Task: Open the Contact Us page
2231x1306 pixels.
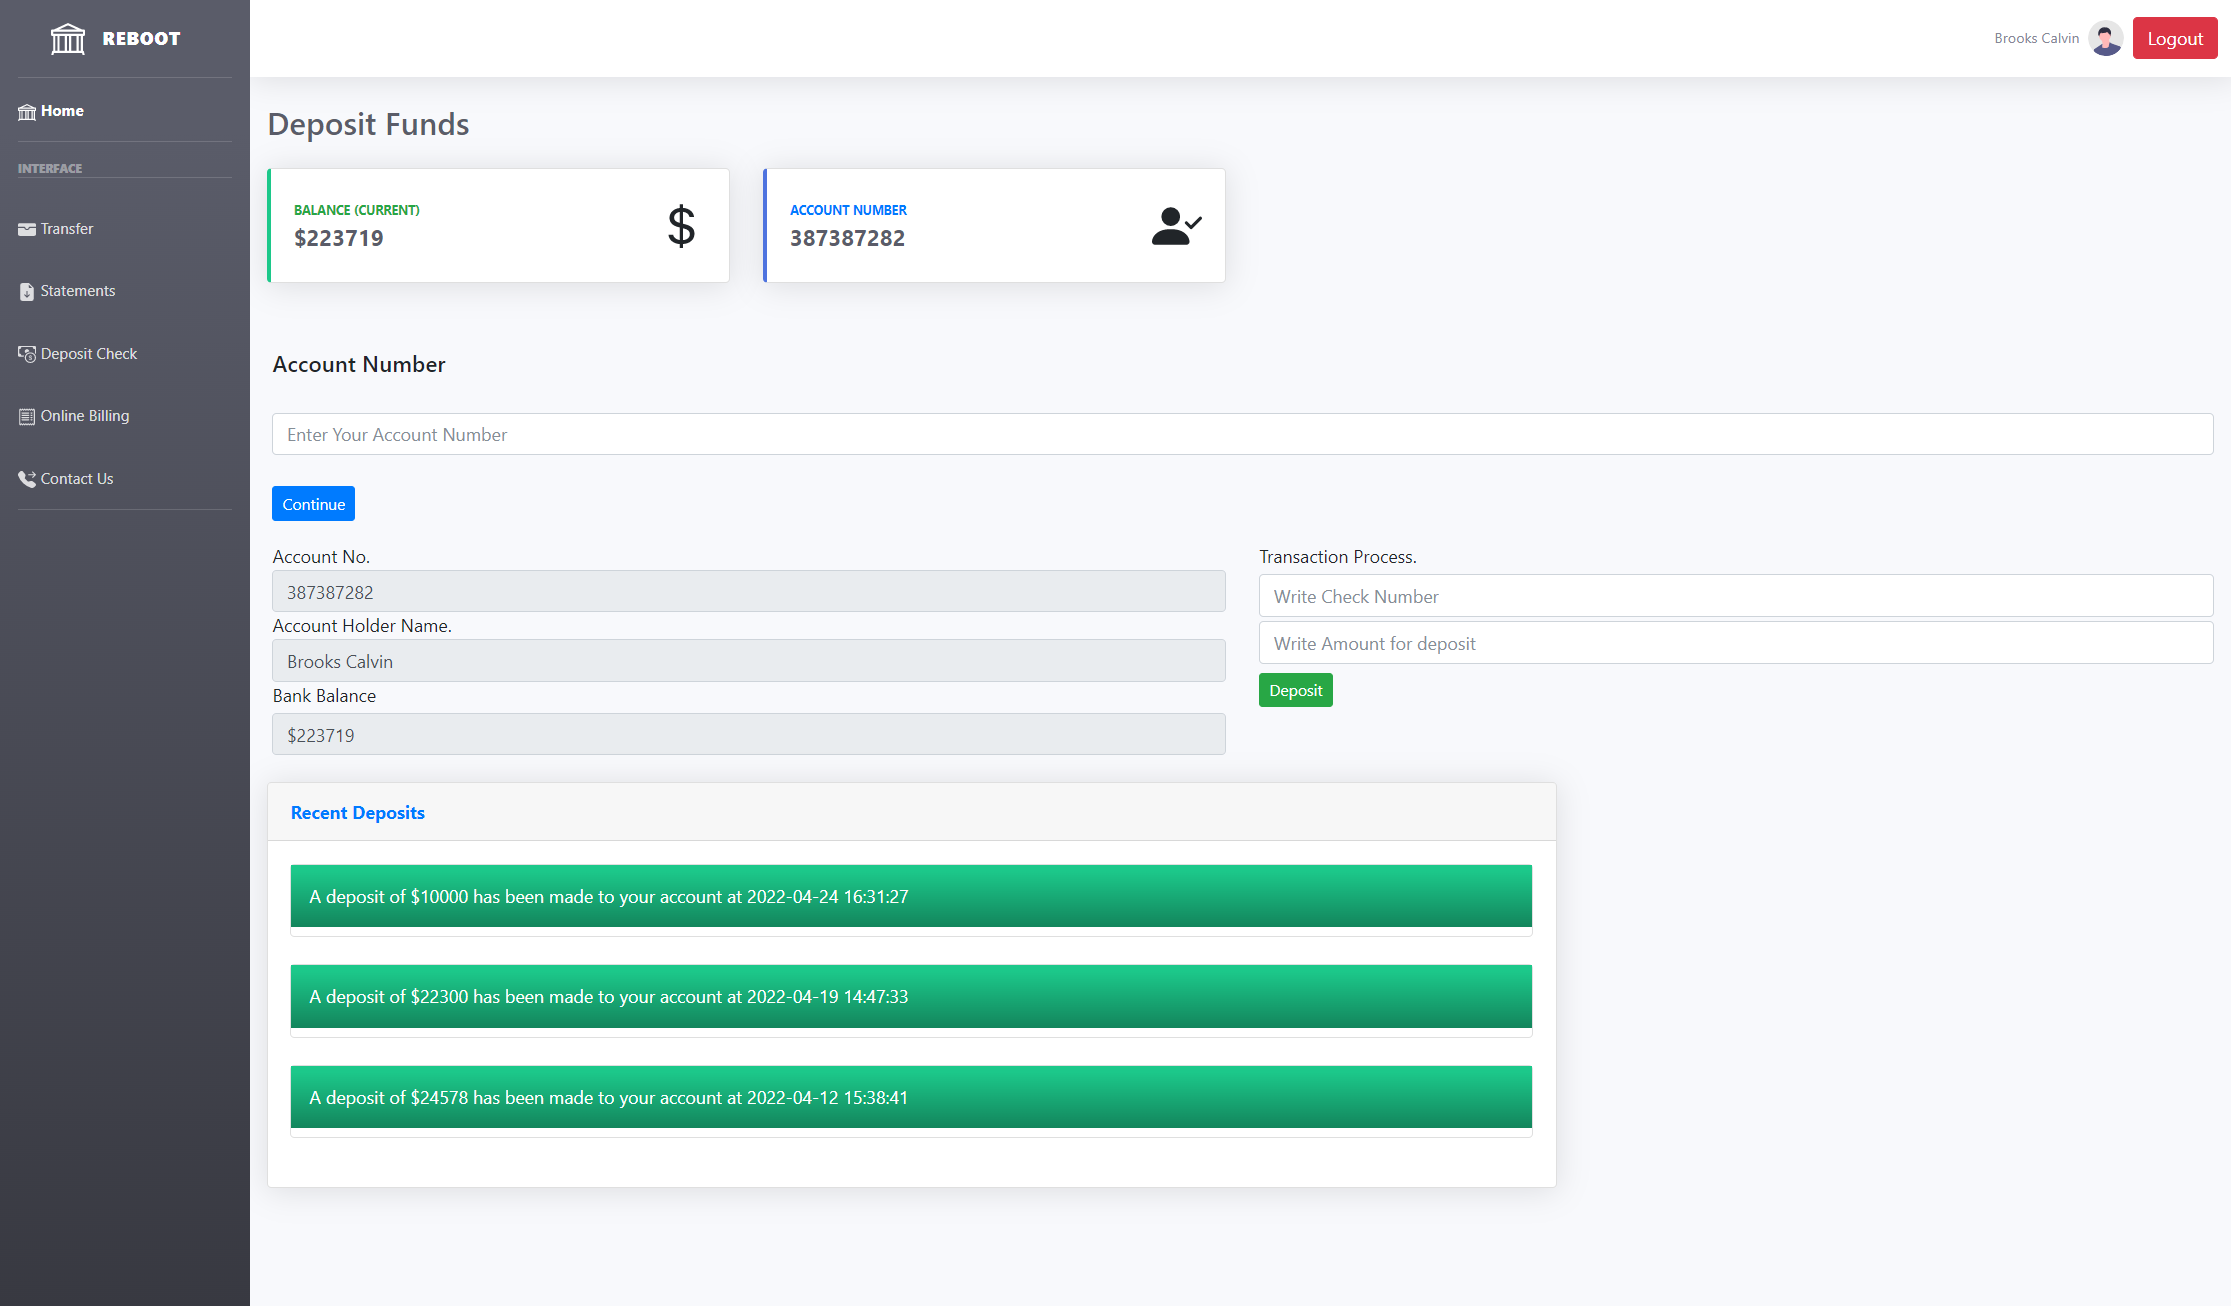Action: 77,479
